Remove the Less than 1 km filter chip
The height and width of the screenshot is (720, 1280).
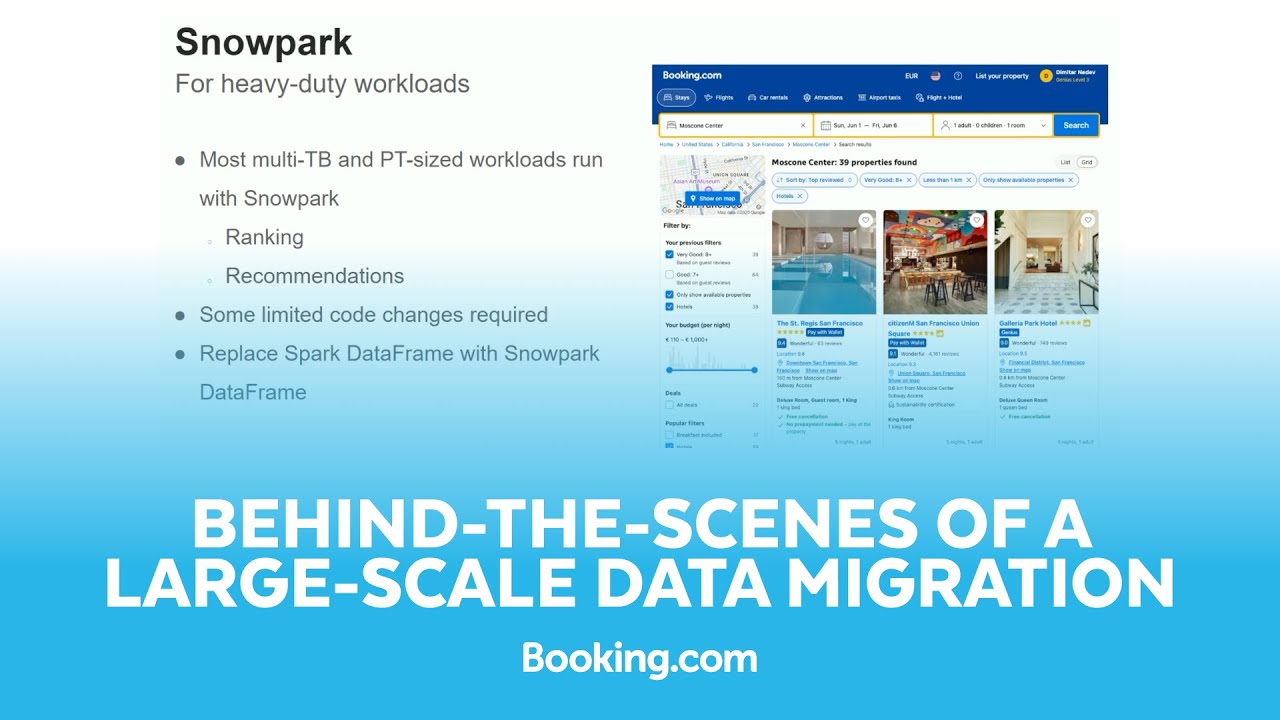coord(969,180)
